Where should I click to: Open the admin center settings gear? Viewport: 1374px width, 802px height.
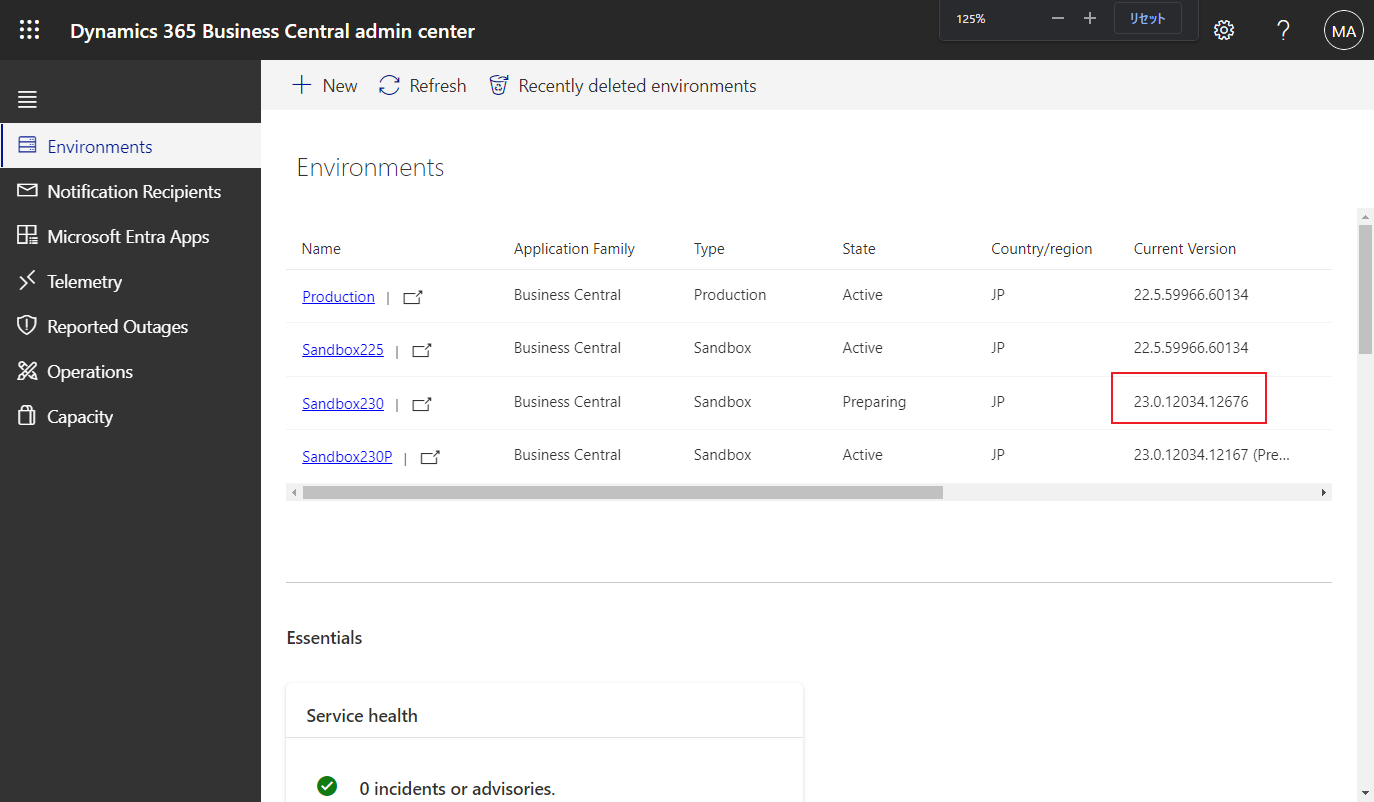[x=1223, y=30]
